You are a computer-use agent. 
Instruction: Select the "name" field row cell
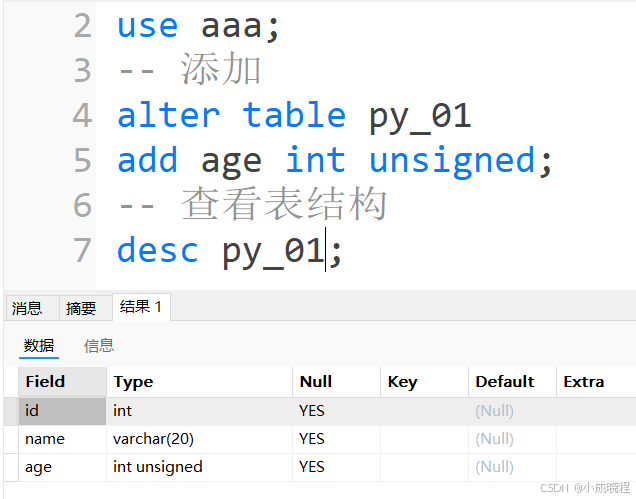45,438
